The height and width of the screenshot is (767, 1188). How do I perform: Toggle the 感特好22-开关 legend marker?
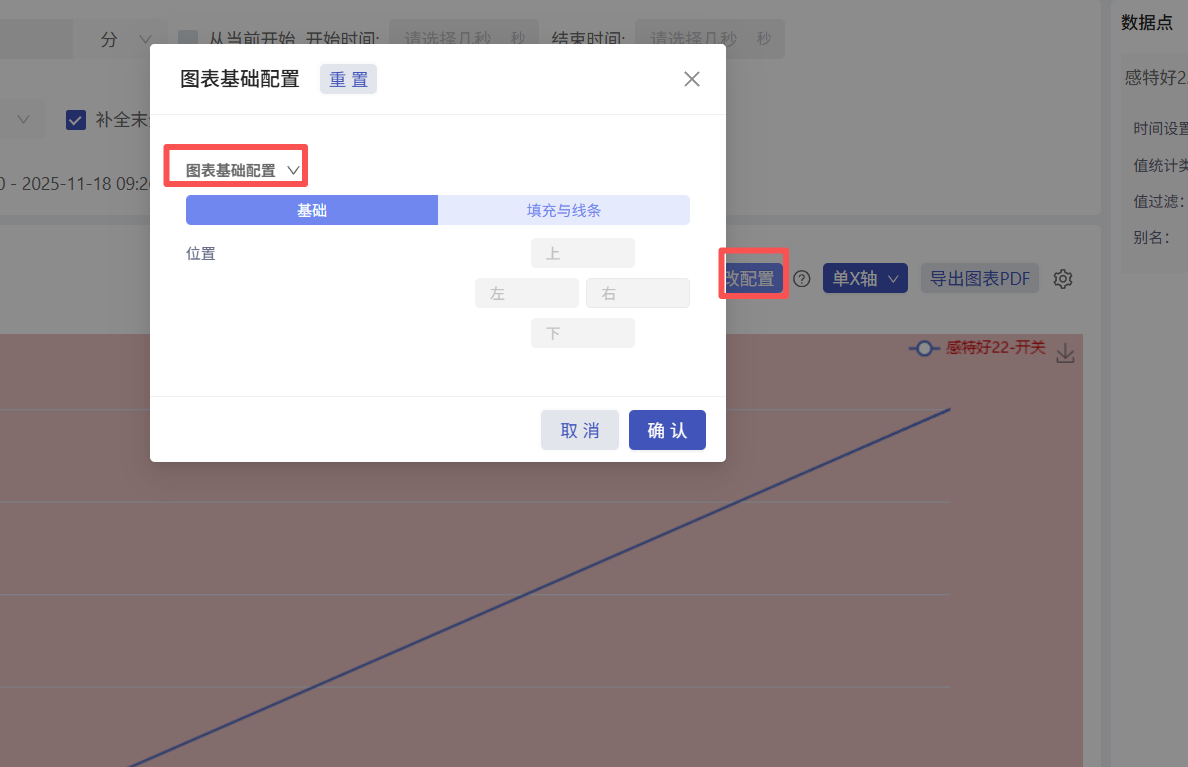[924, 349]
